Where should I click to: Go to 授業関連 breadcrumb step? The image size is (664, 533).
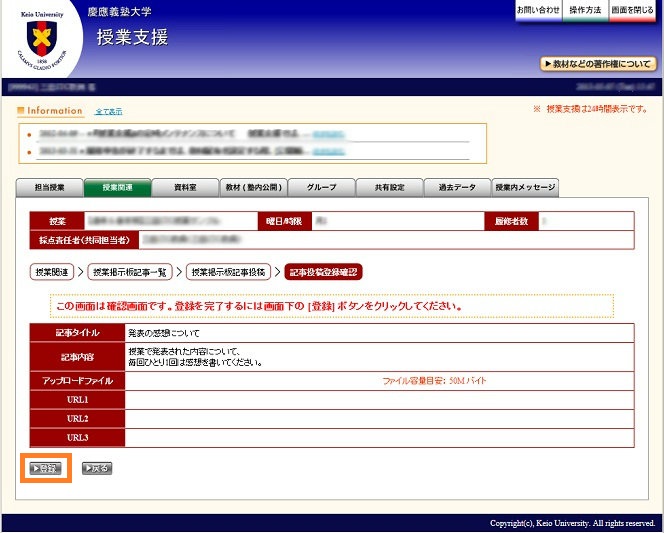tap(50, 271)
